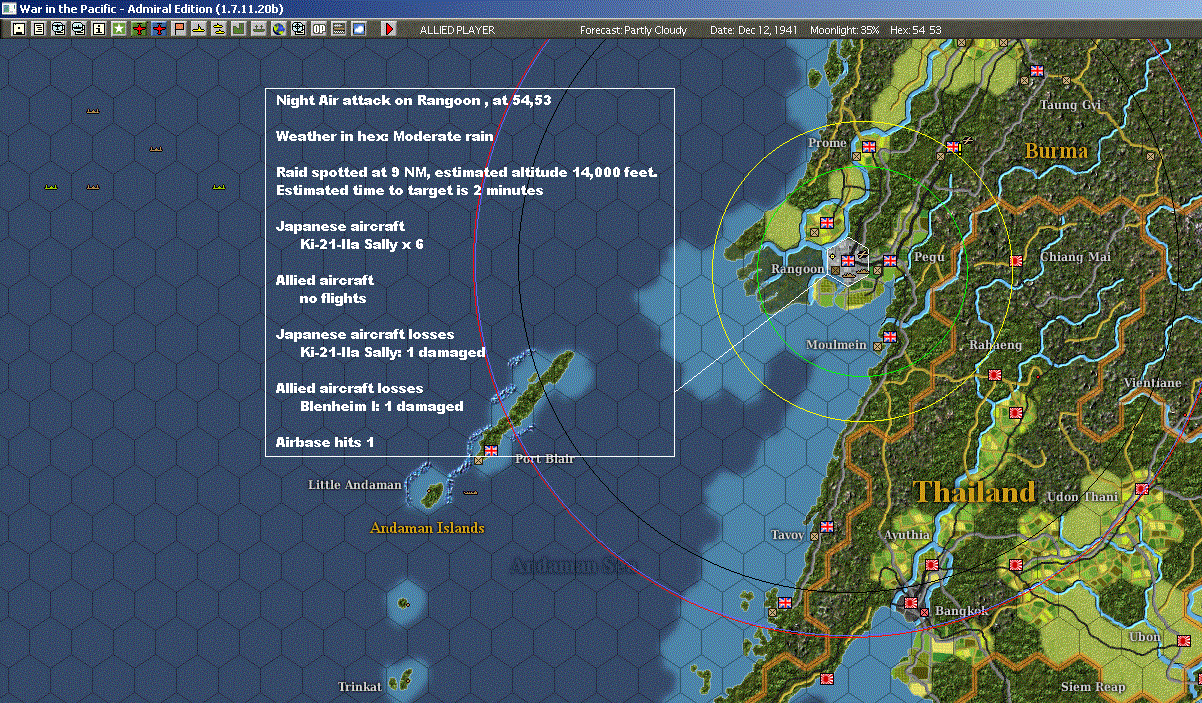Click the globe monitor icon left of the info icon
This screenshot has height=703, width=1202.
coord(78,29)
